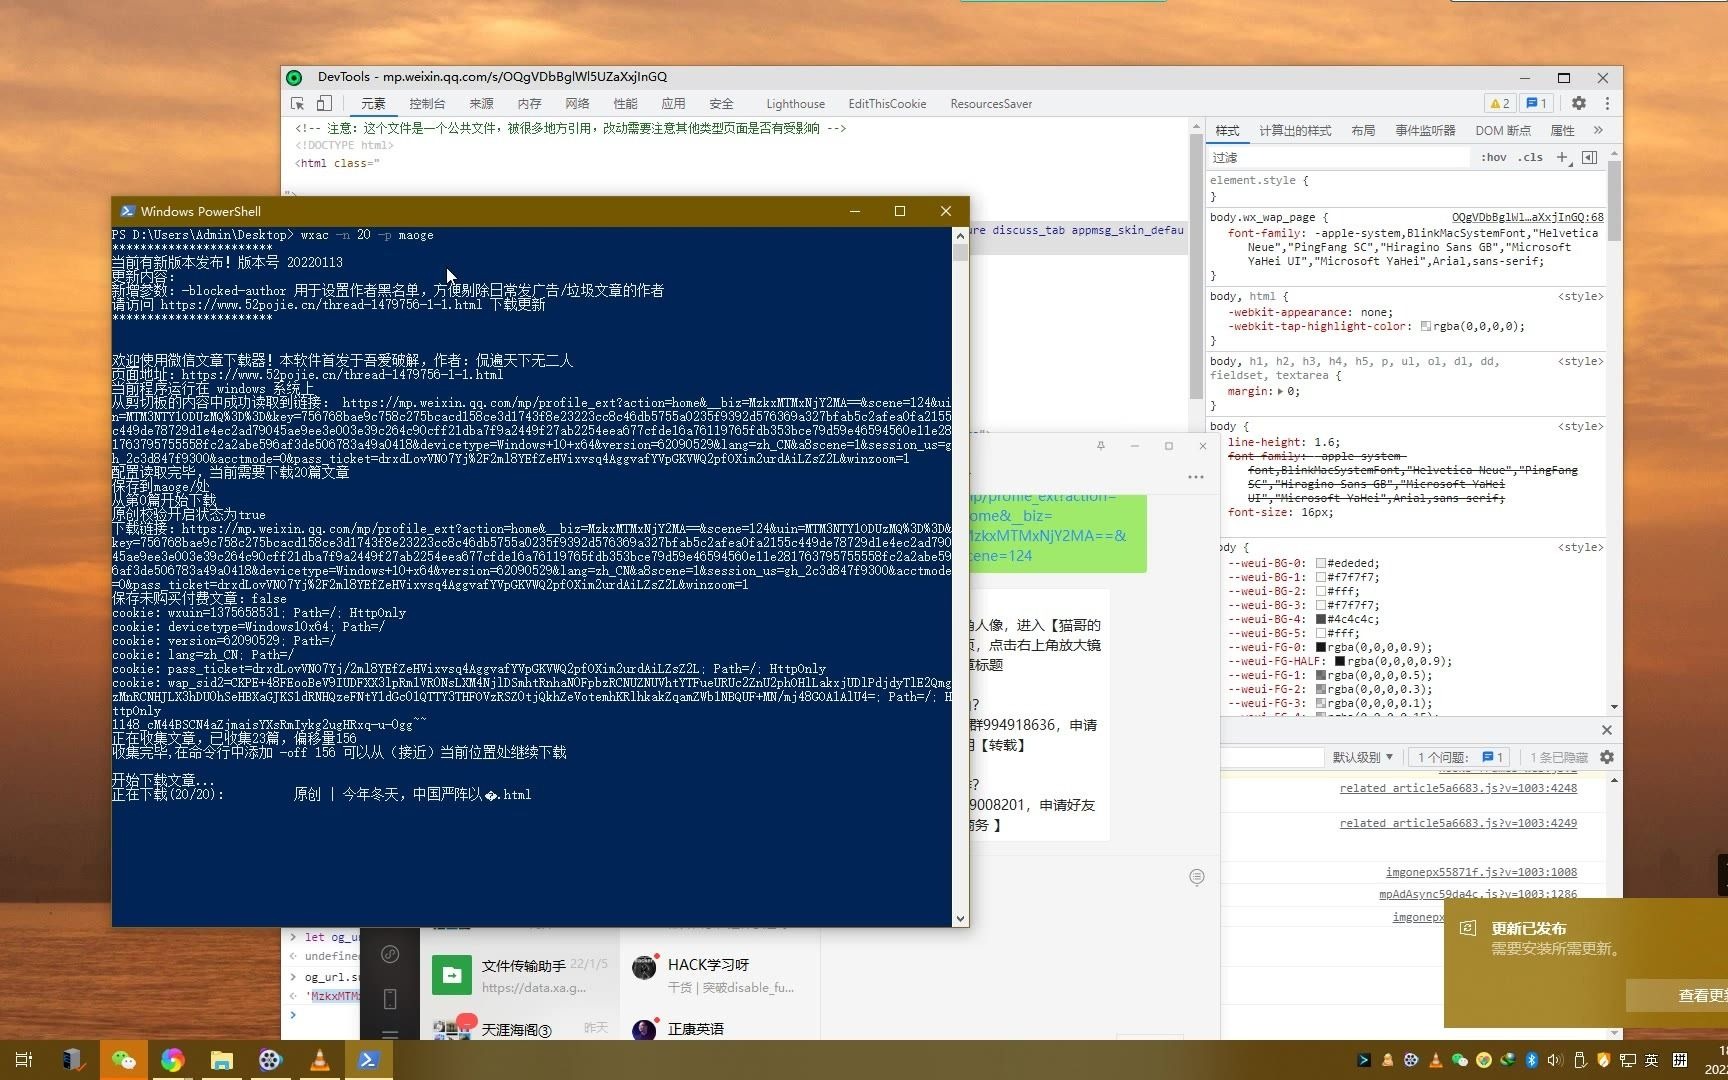Click the new style rule plus icon
Image resolution: width=1728 pixels, height=1080 pixels.
[x=1562, y=157]
